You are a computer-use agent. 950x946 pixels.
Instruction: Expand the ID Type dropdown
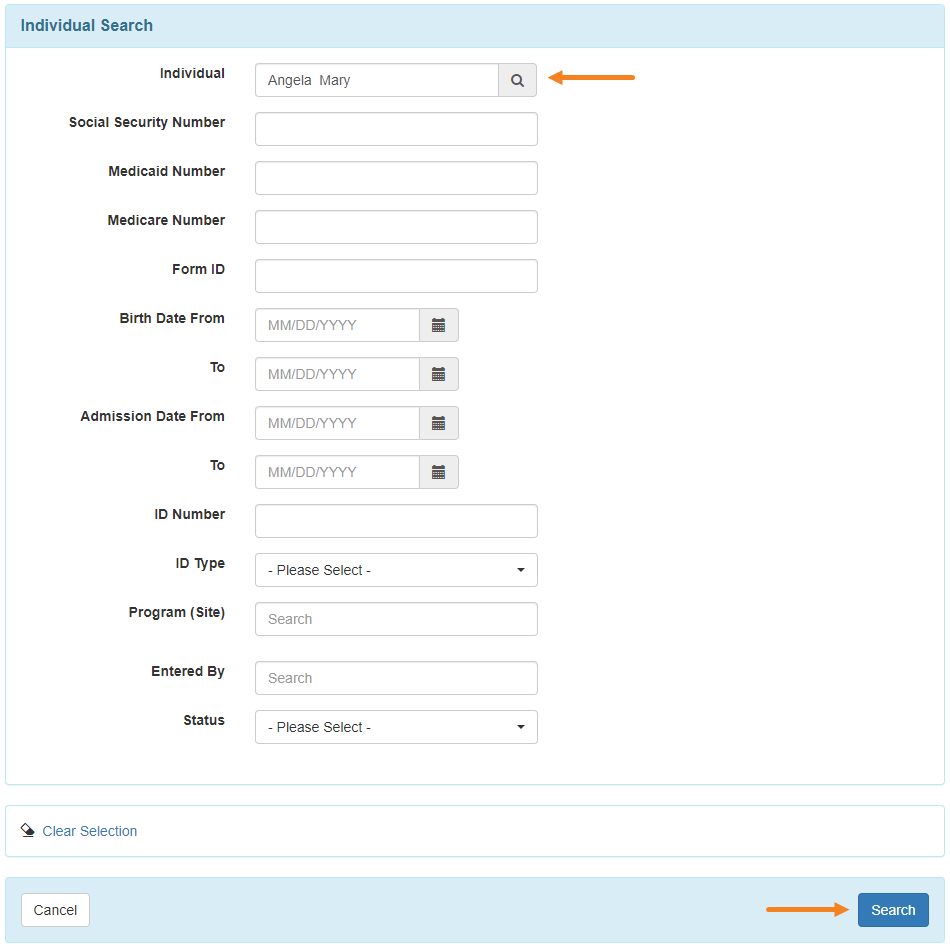pyautogui.click(x=396, y=570)
